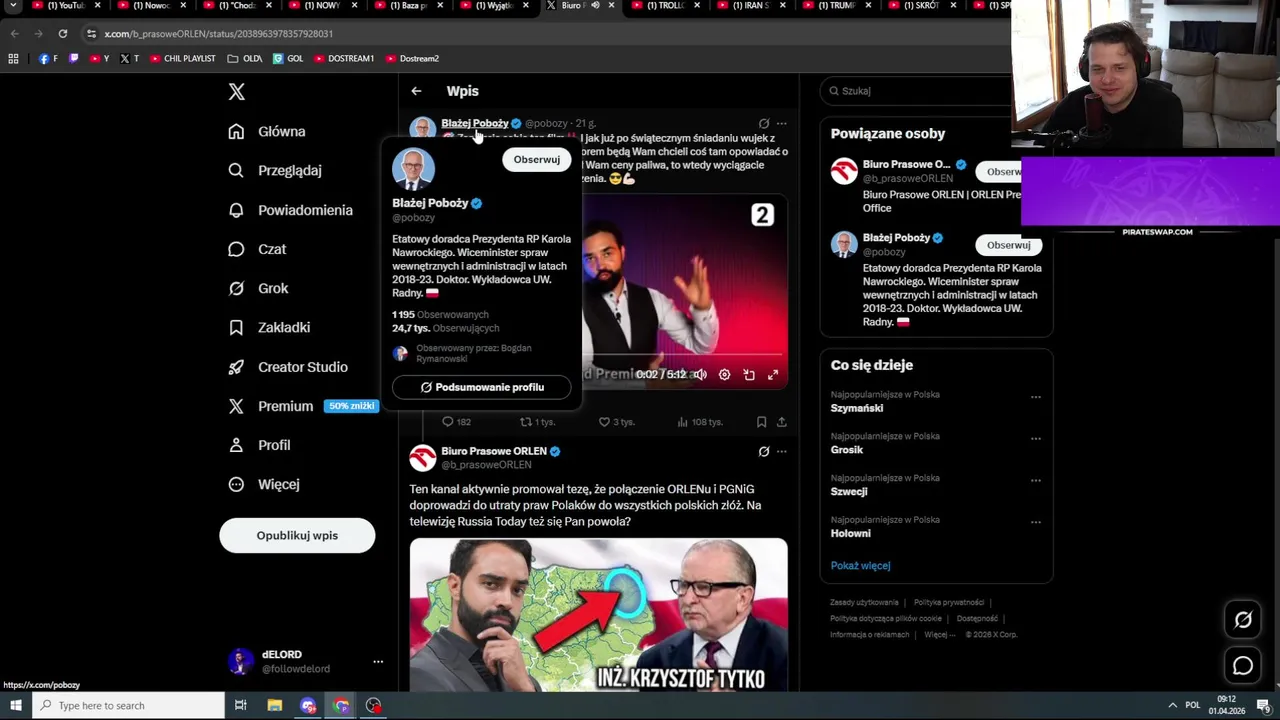This screenshot has height=720, width=1280.
Task: Click the browser back arrow
Action: (14, 33)
